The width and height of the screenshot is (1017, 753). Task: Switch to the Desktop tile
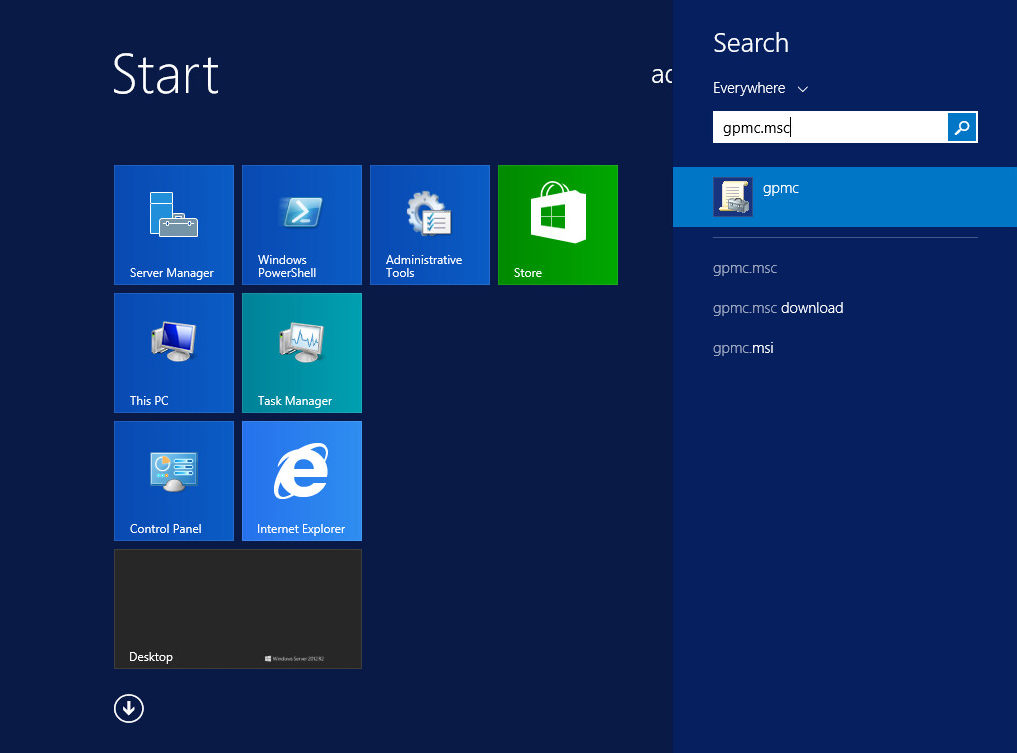[238, 609]
